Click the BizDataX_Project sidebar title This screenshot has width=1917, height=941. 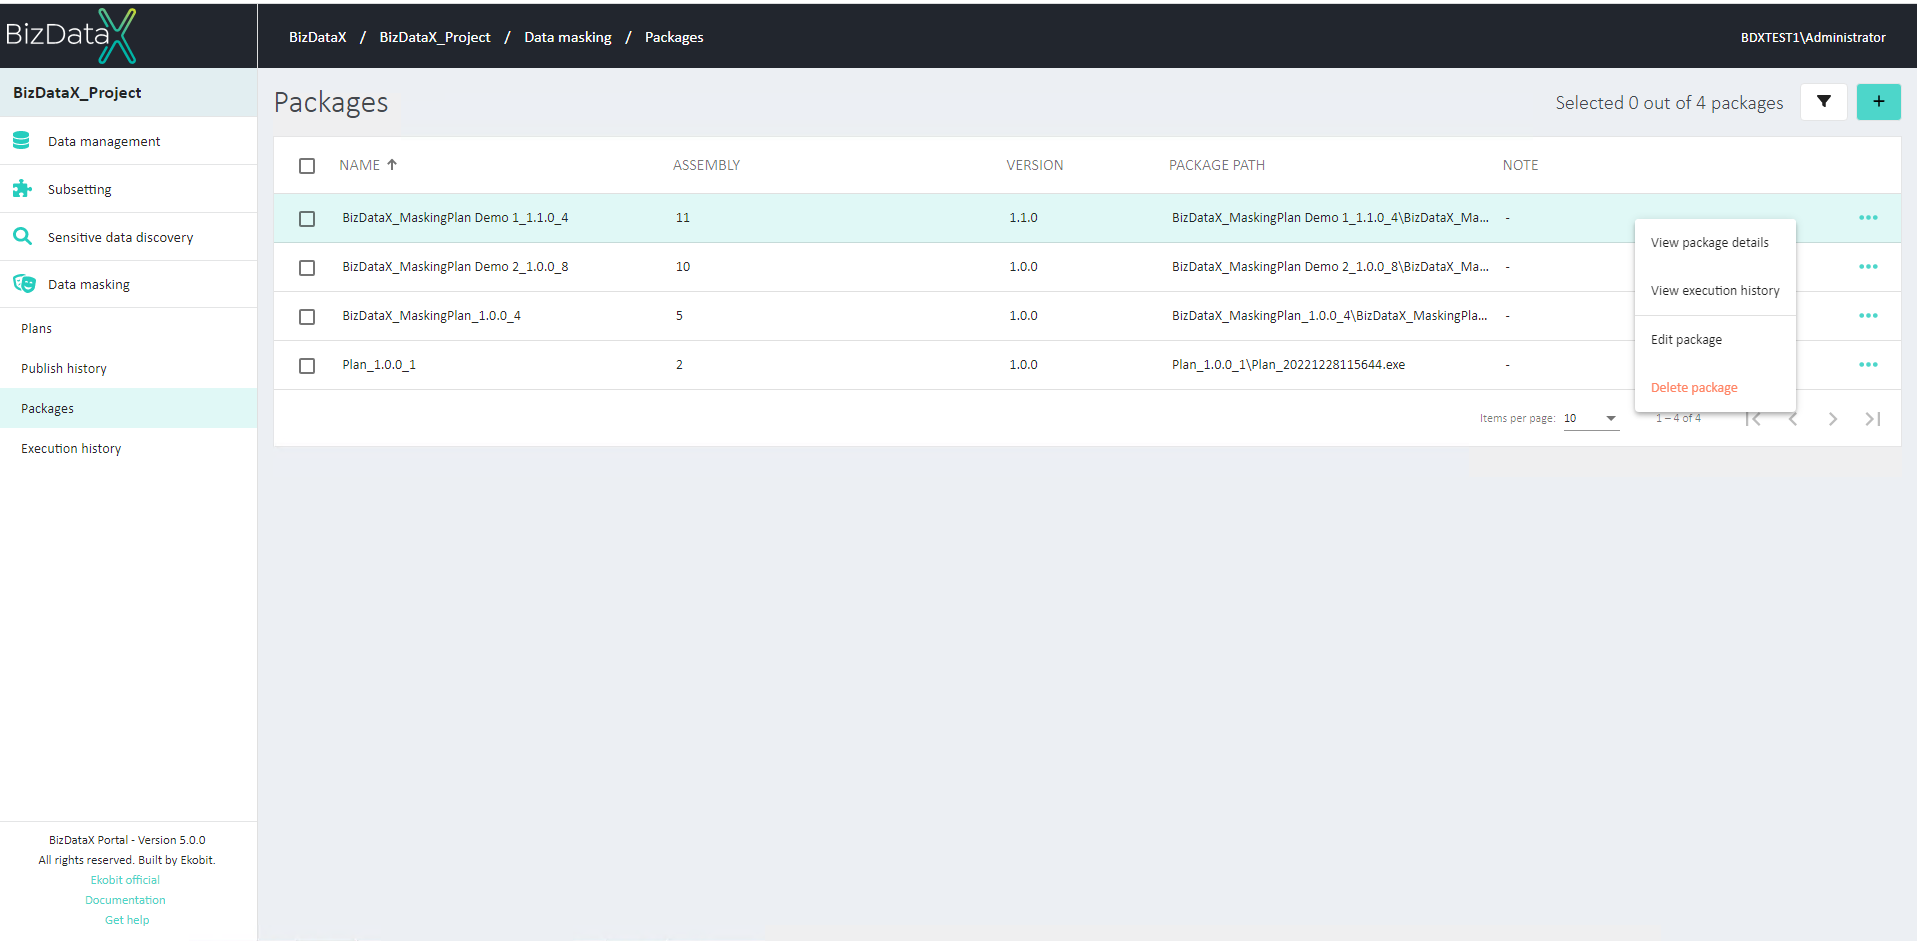click(77, 93)
